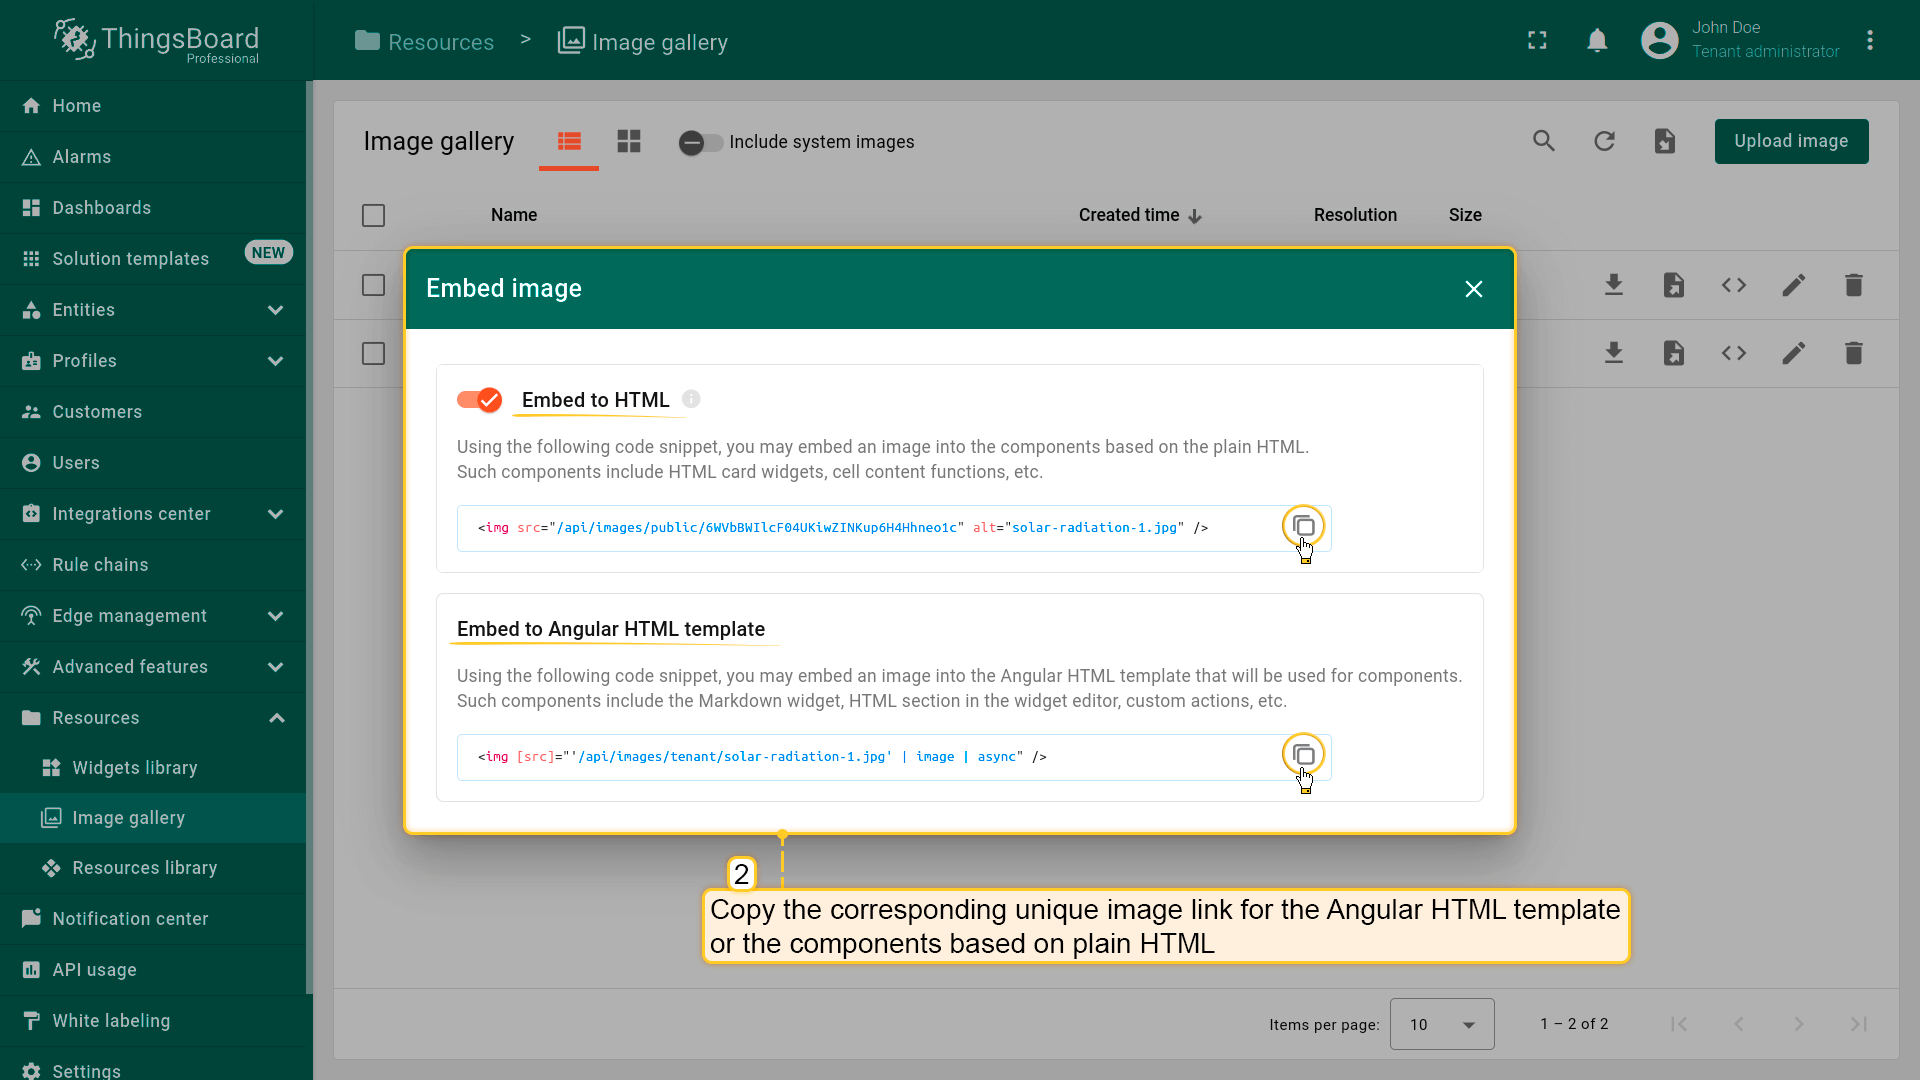Copy the Angular HTML template snippet

(x=1303, y=755)
